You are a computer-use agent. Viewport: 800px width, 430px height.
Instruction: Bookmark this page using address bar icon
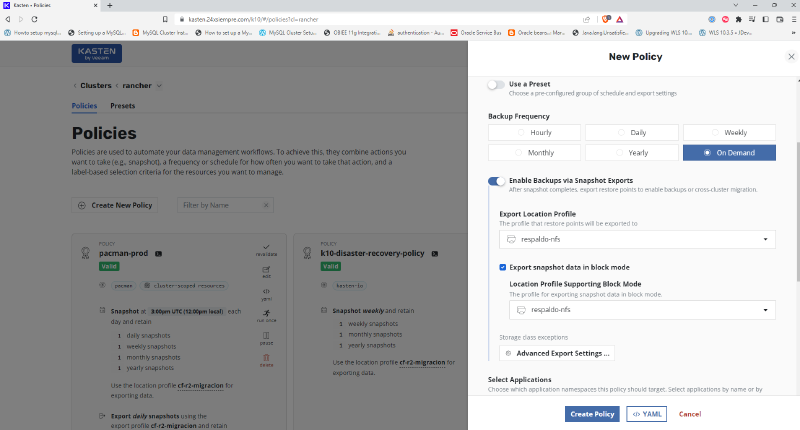165,19
